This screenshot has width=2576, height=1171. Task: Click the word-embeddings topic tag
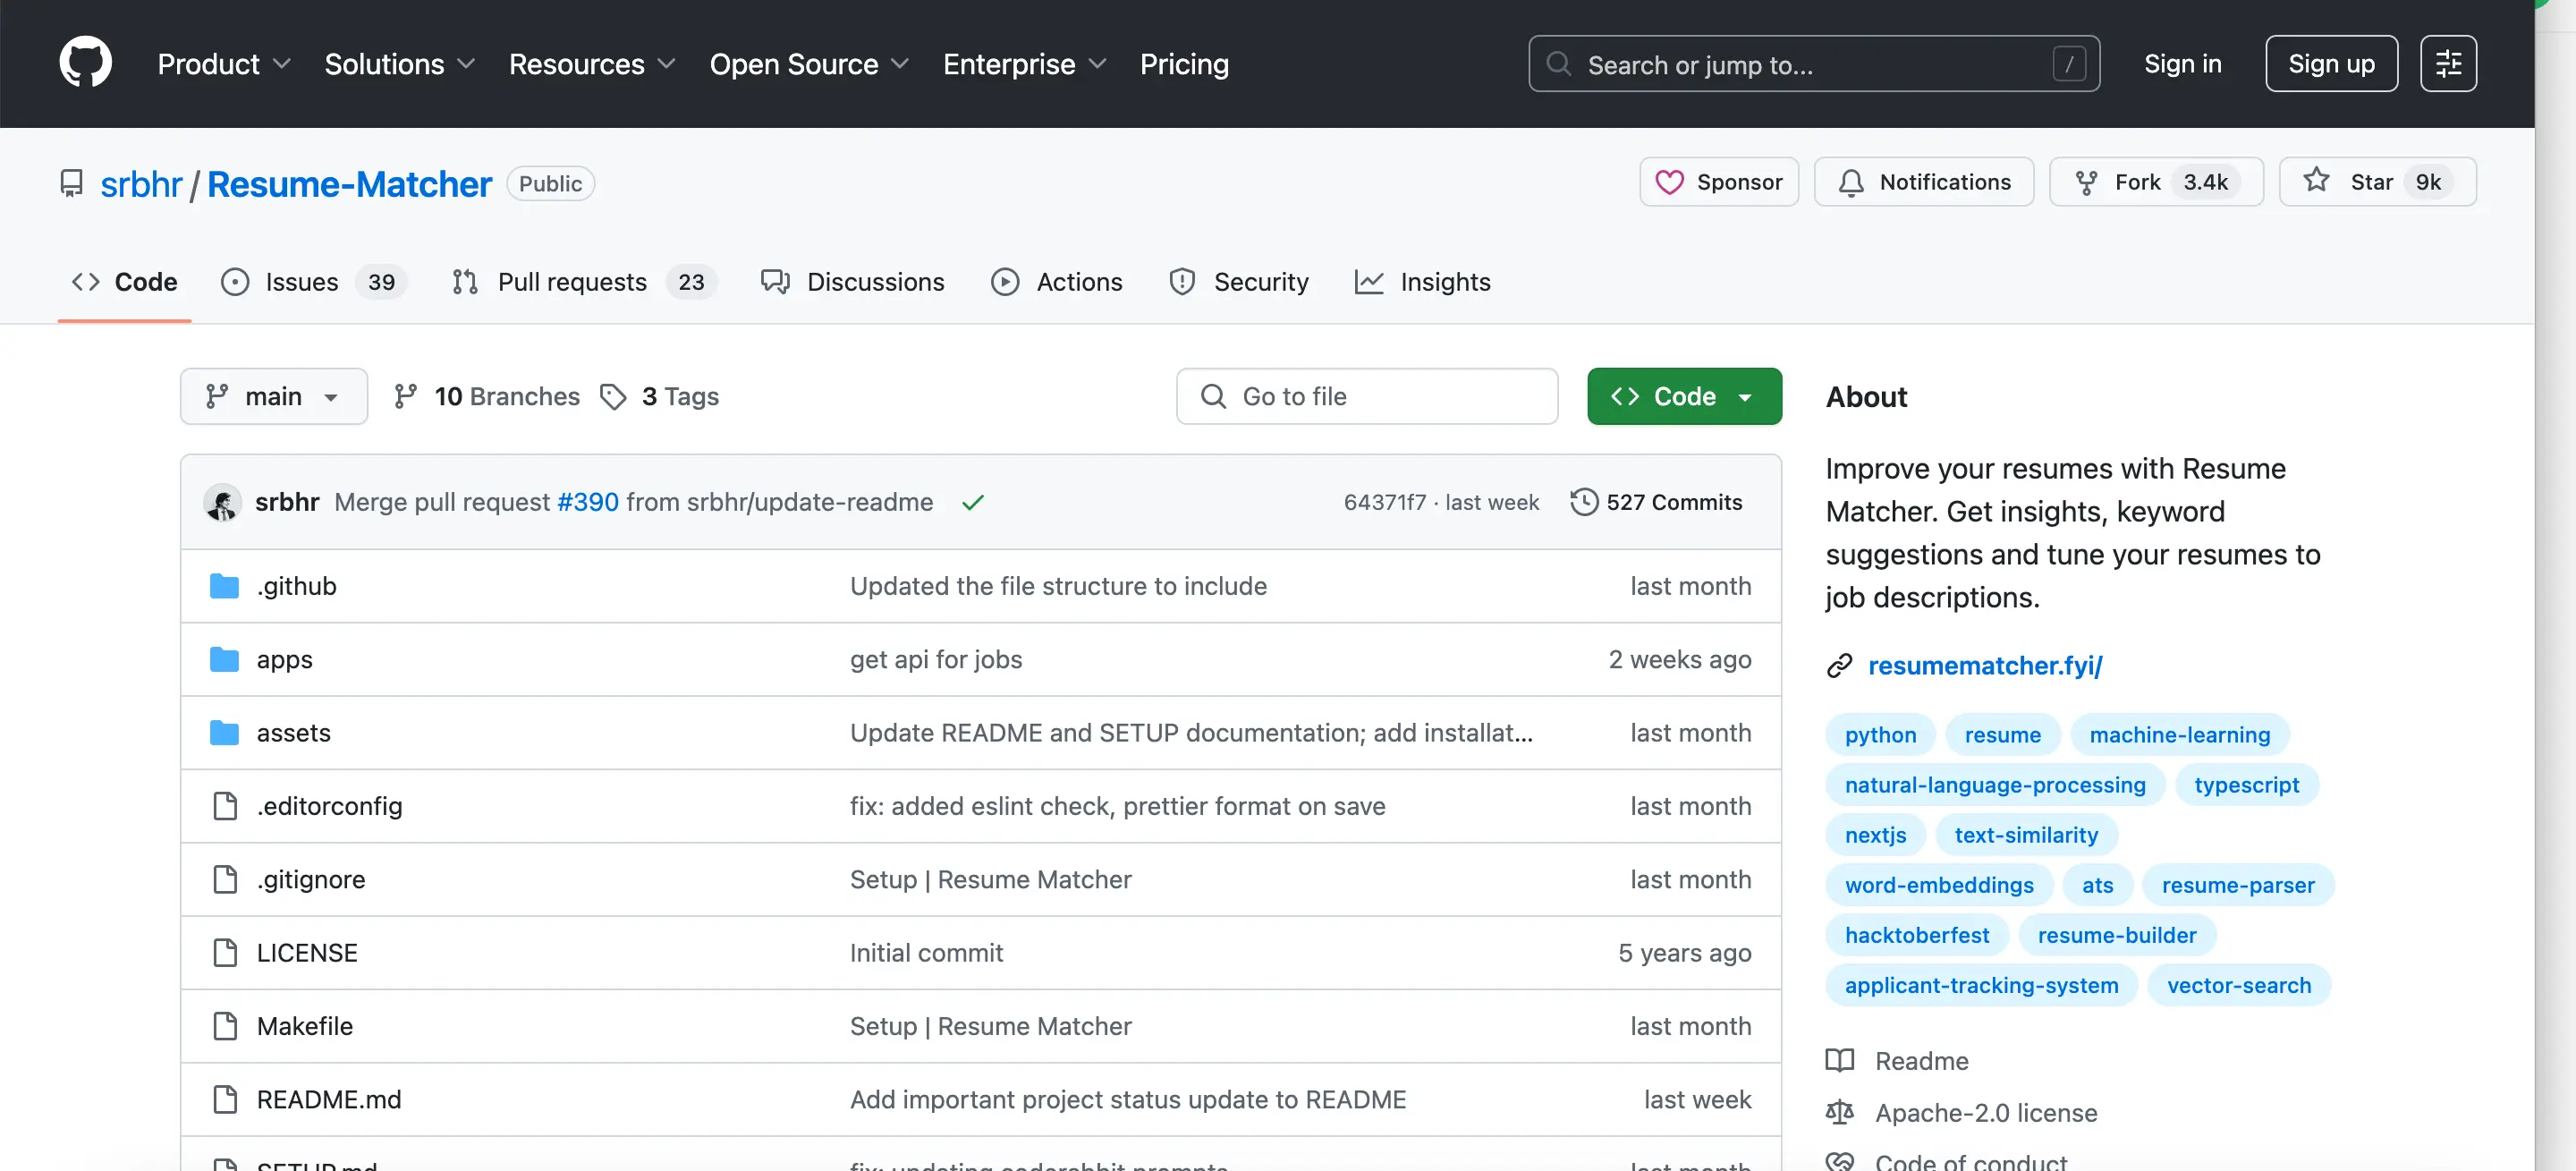(1939, 885)
